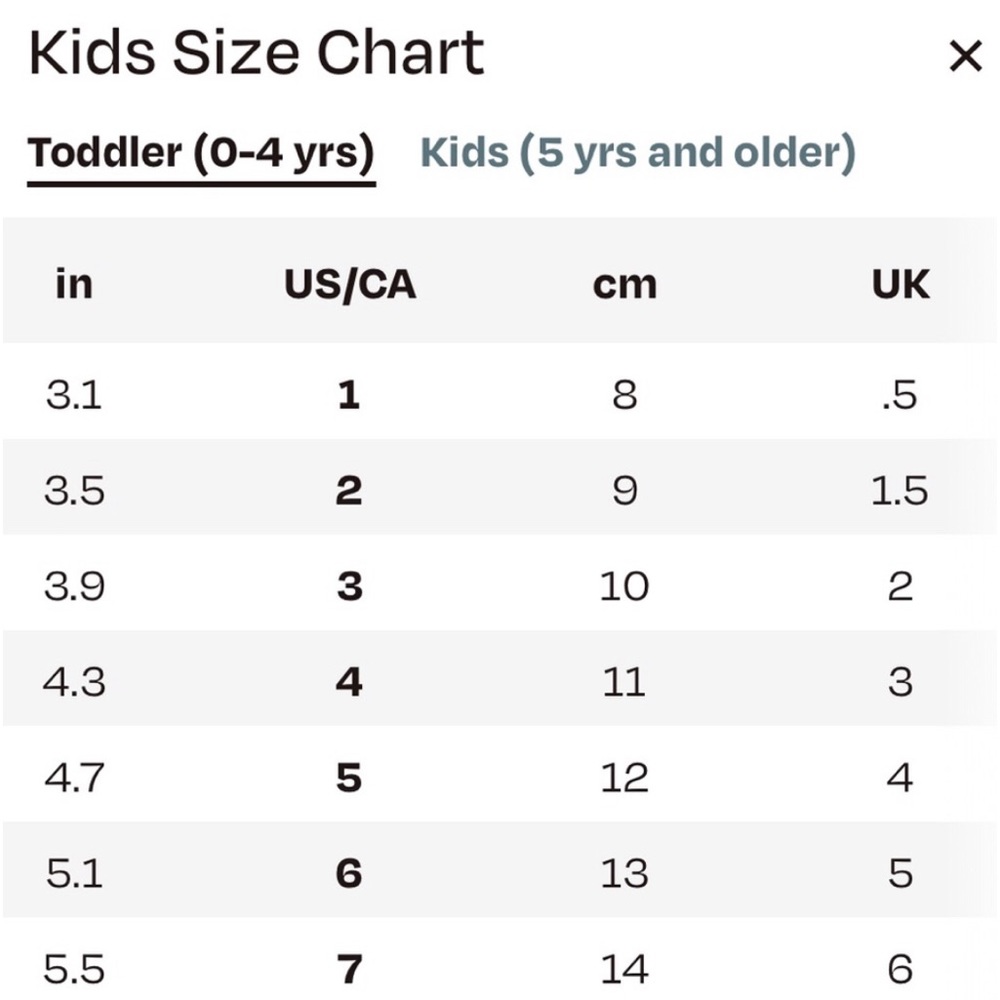Click the 3.1 inch value
Image resolution: width=1000 pixels, height=1000 pixels.
74,395
